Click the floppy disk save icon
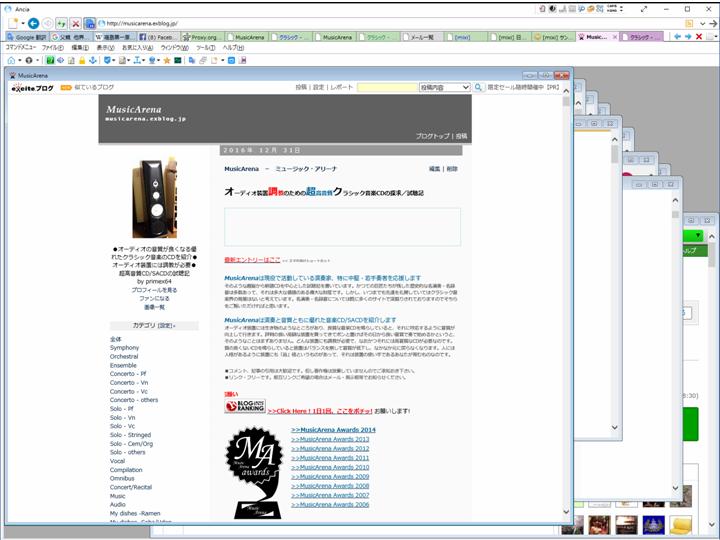720x540 pixels. (243, 60)
